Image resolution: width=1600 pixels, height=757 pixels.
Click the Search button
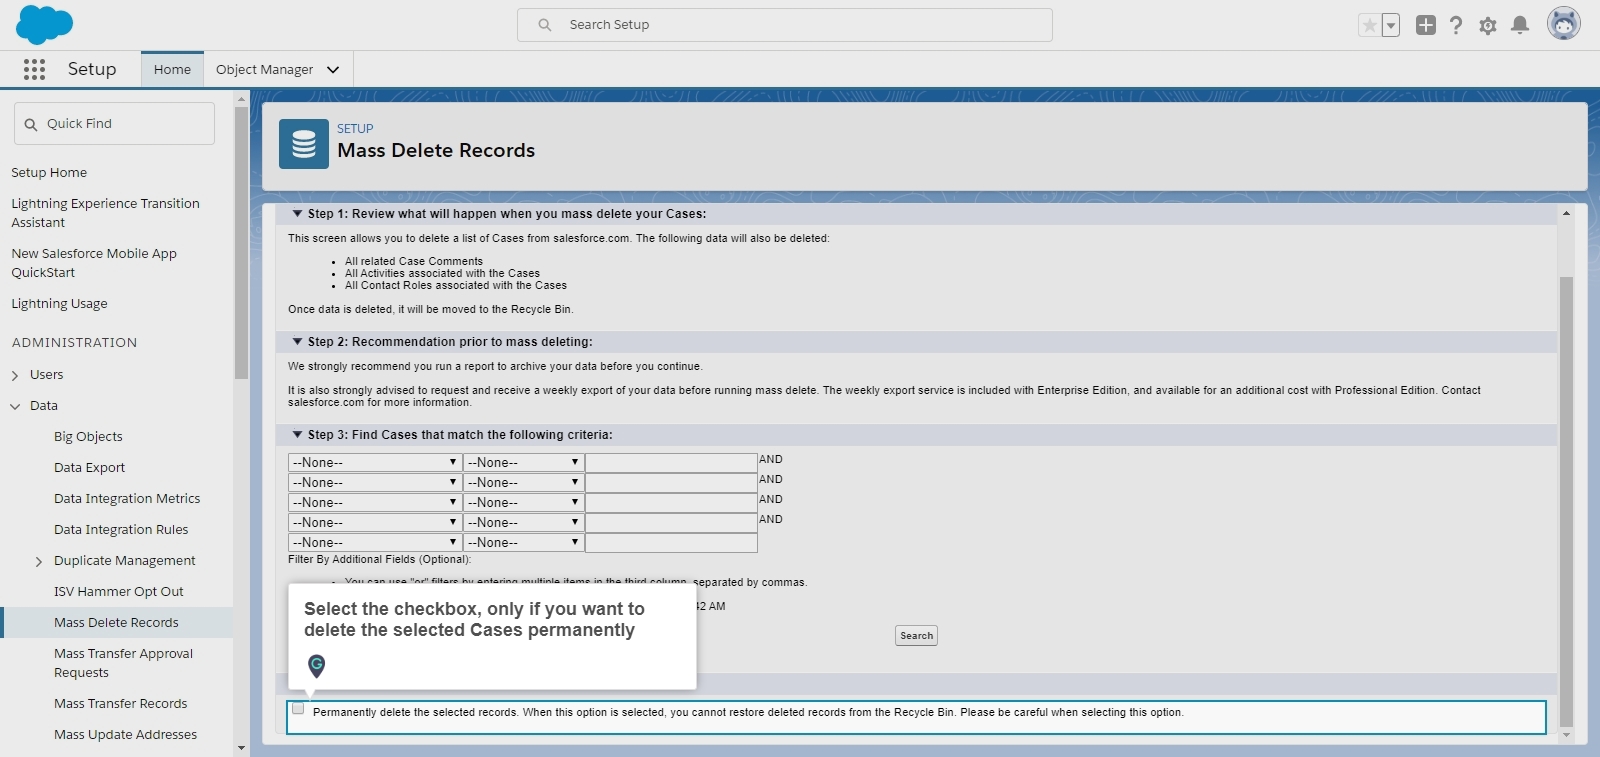click(916, 635)
